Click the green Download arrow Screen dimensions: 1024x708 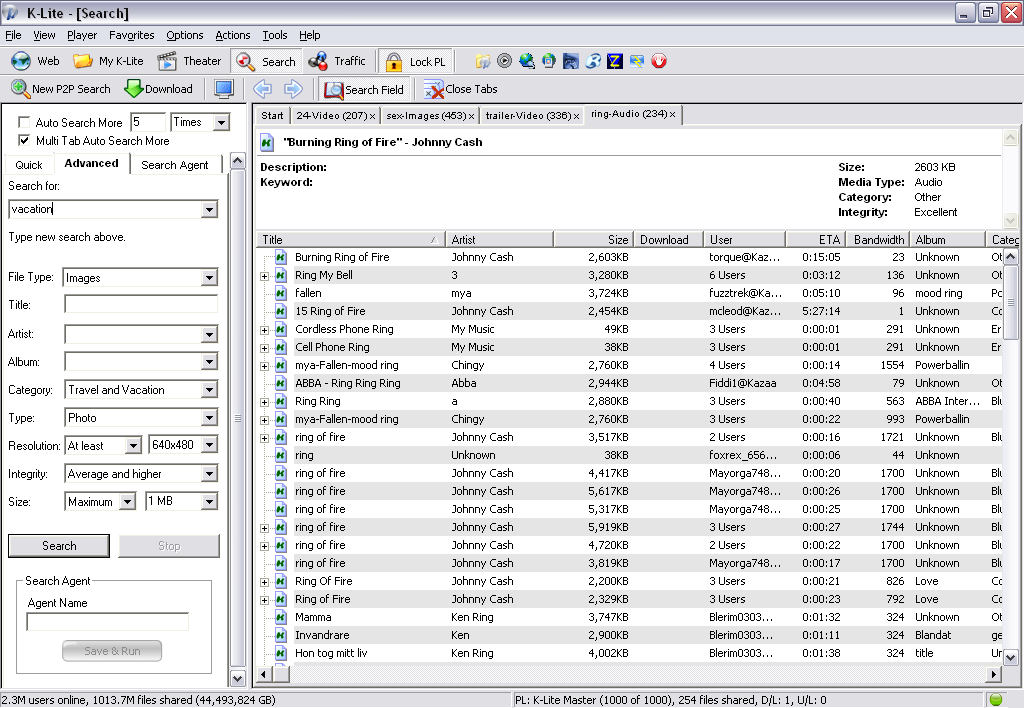(133, 89)
